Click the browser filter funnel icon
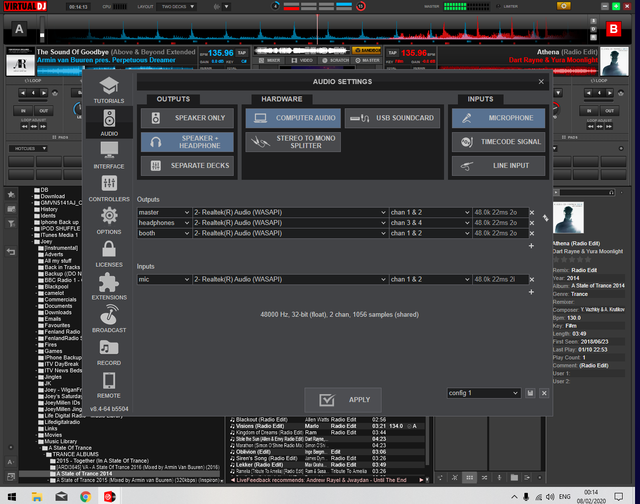Screen dimensions: 640x504 (11, 223)
